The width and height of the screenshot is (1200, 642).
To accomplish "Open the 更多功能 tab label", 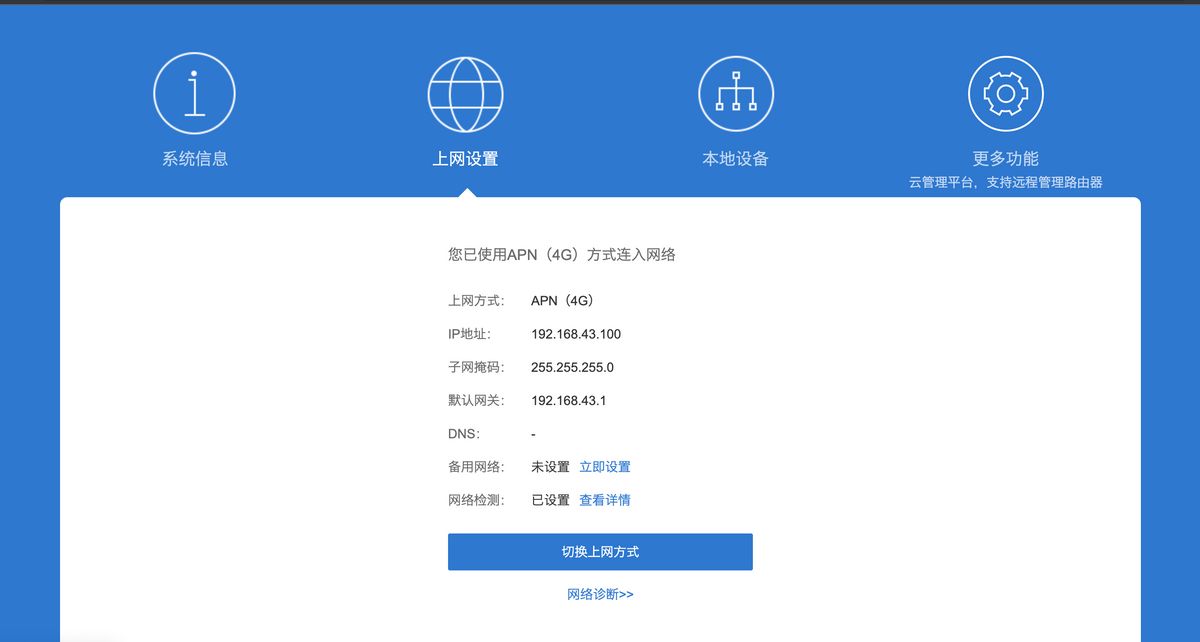I will coord(1005,159).
